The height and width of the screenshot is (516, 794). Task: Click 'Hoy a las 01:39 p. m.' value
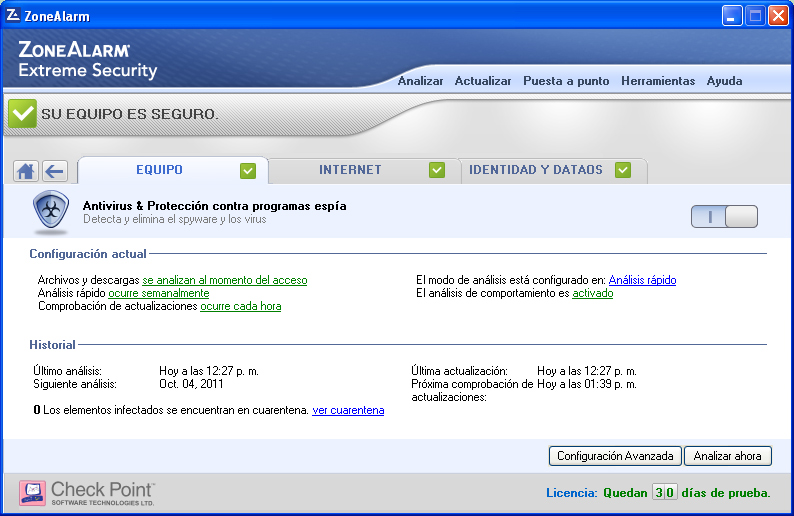[586, 384]
